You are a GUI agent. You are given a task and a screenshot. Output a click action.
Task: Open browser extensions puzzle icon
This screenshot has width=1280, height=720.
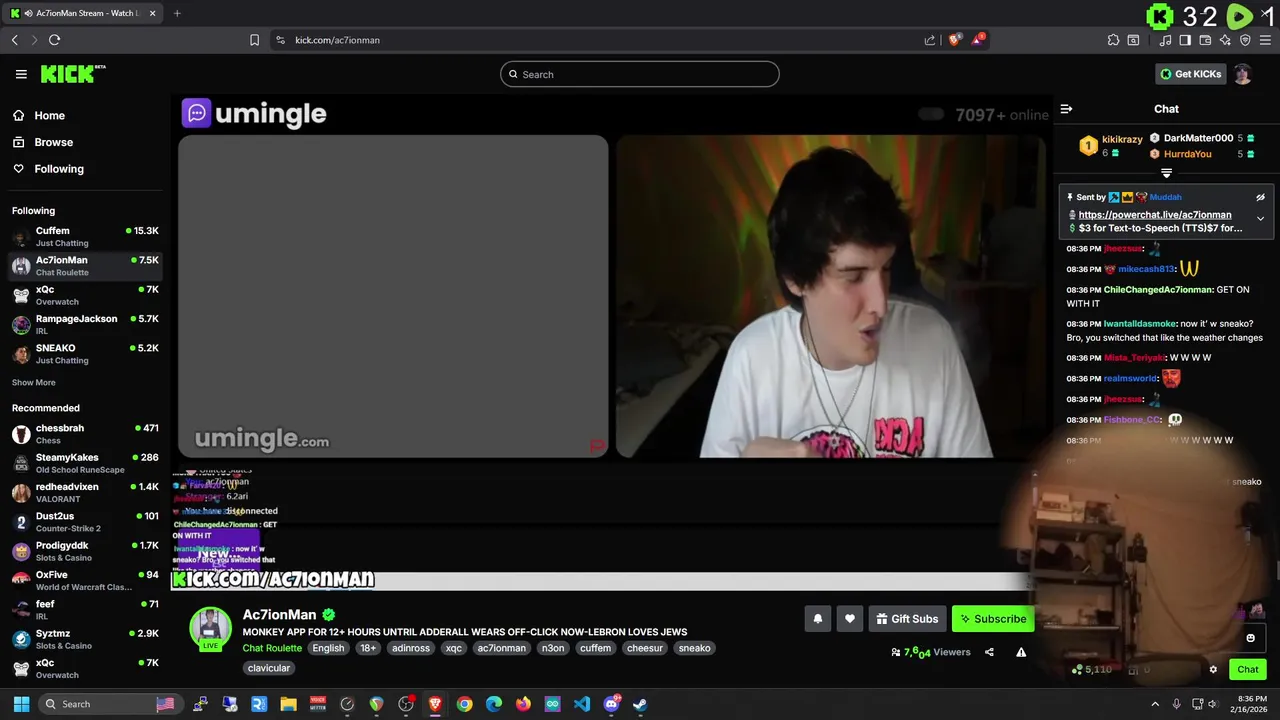(x=1113, y=40)
